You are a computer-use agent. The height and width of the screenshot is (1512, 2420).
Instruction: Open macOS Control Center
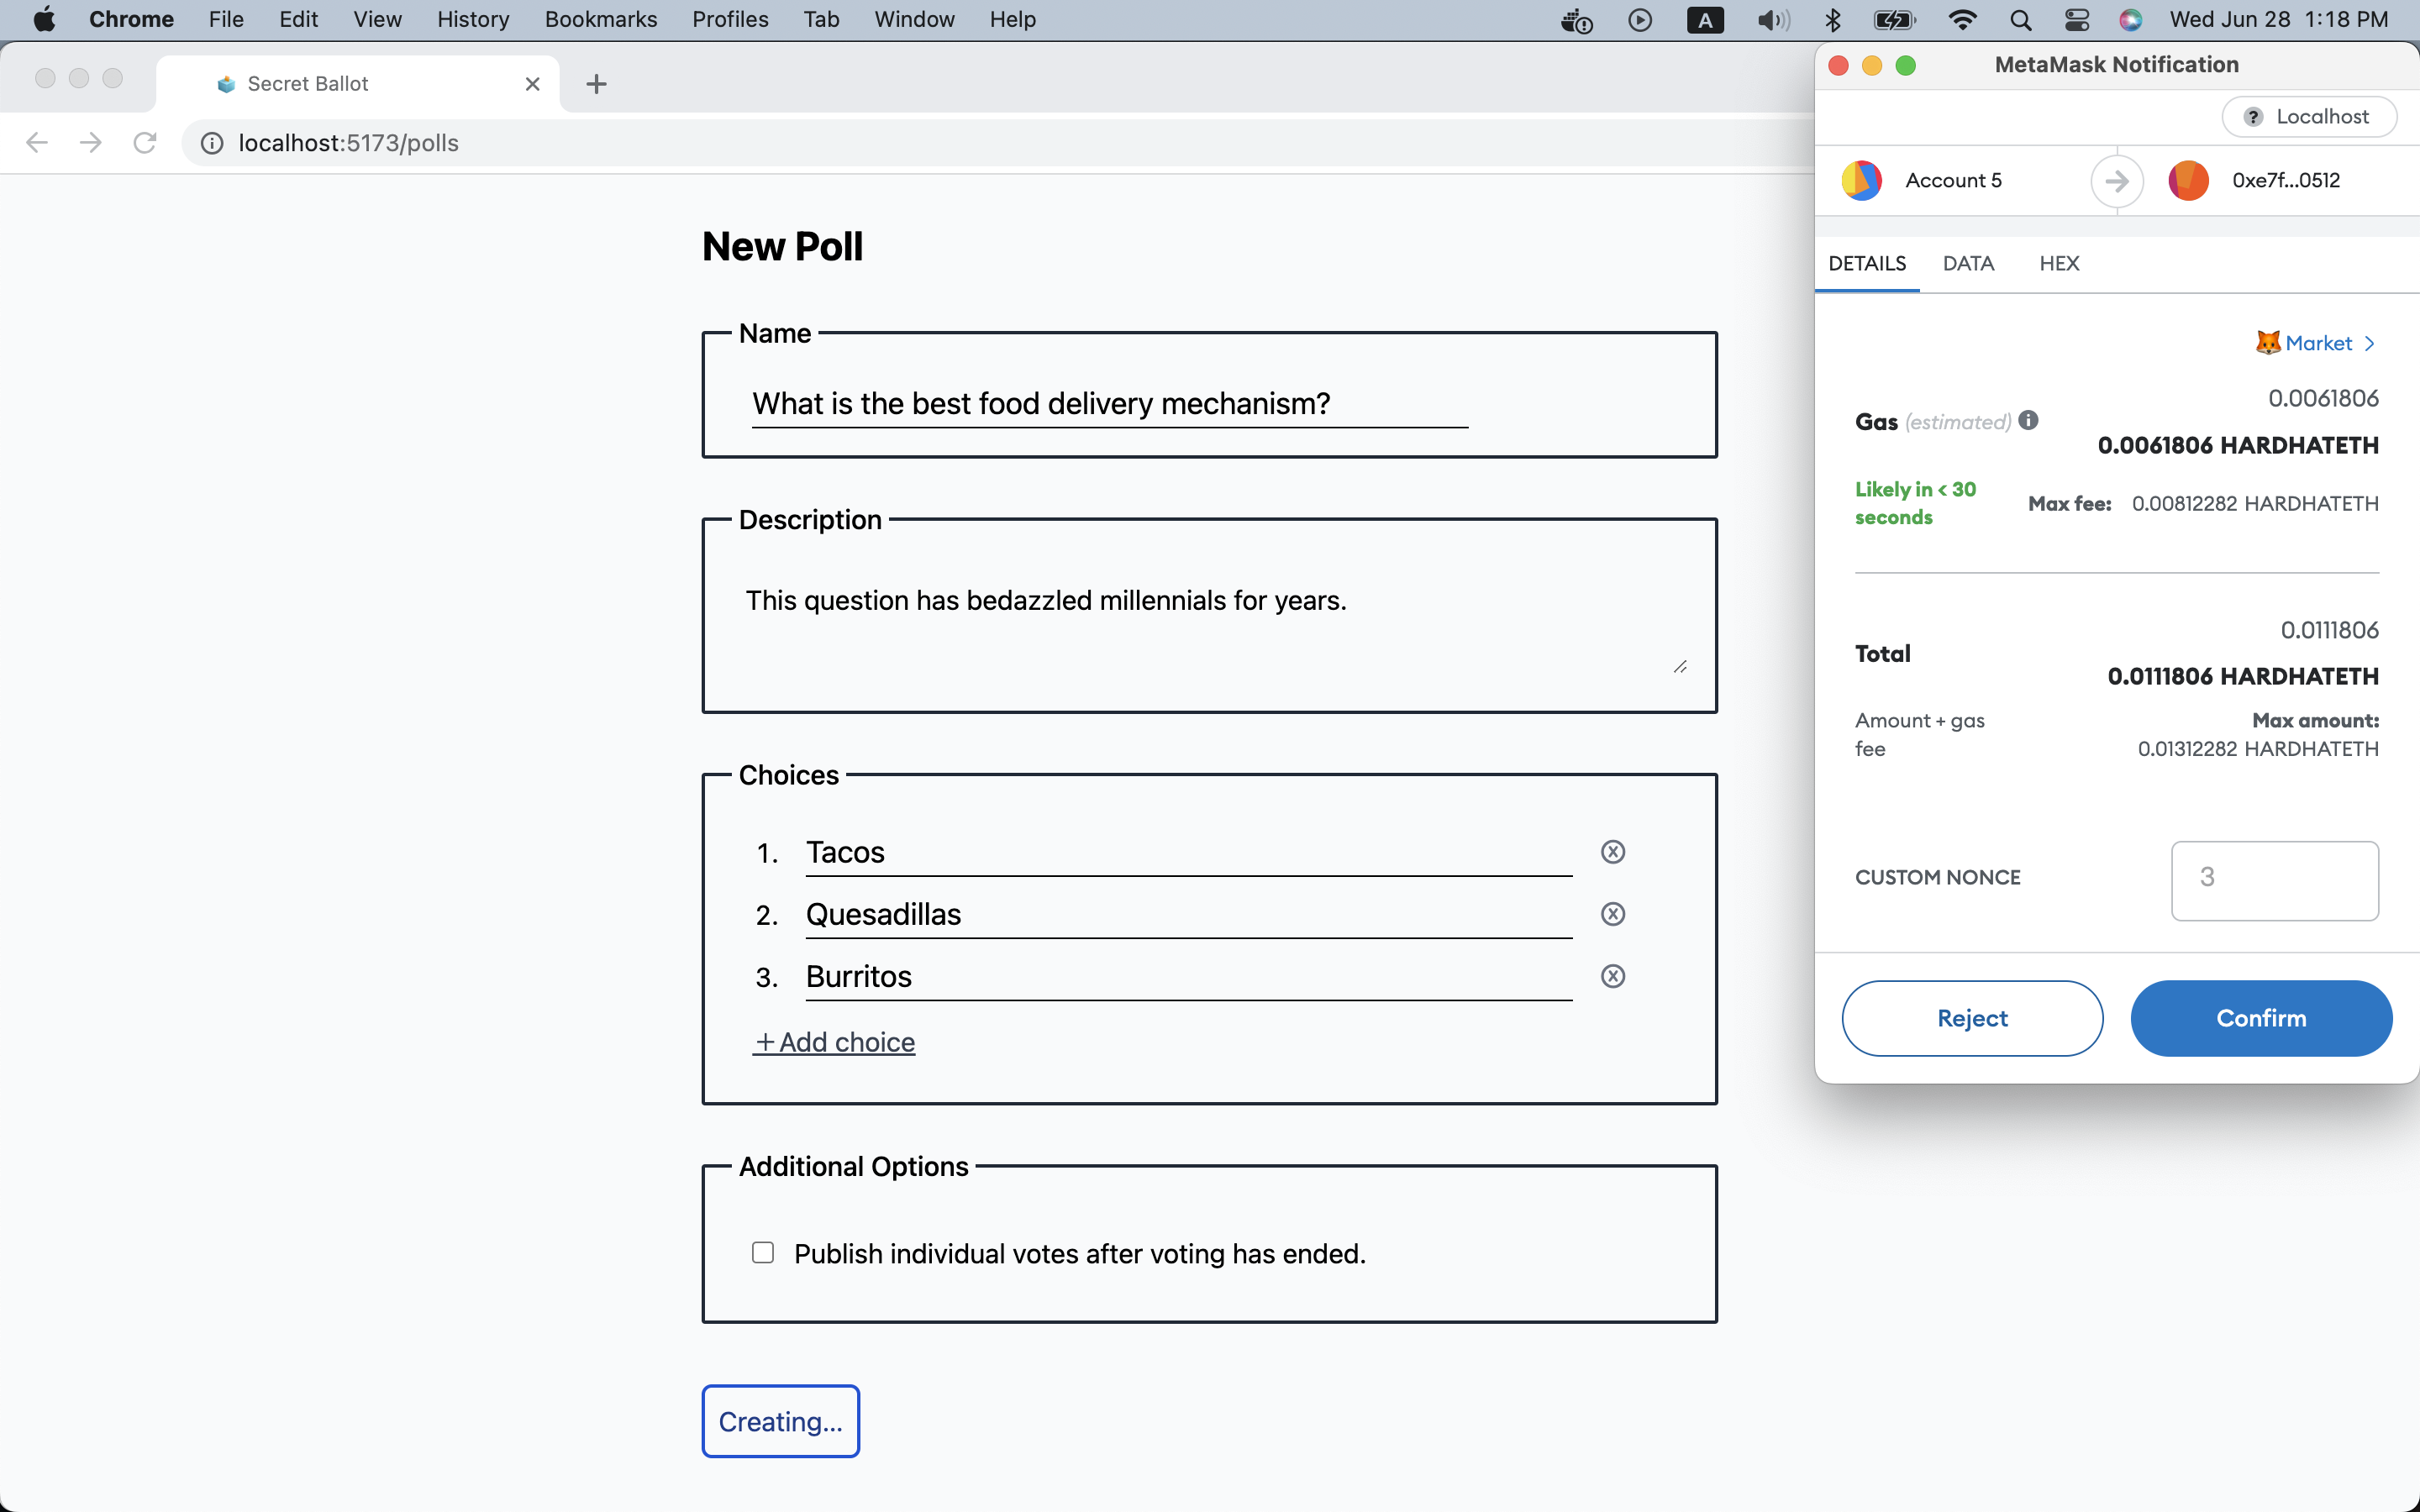tap(2076, 20)
